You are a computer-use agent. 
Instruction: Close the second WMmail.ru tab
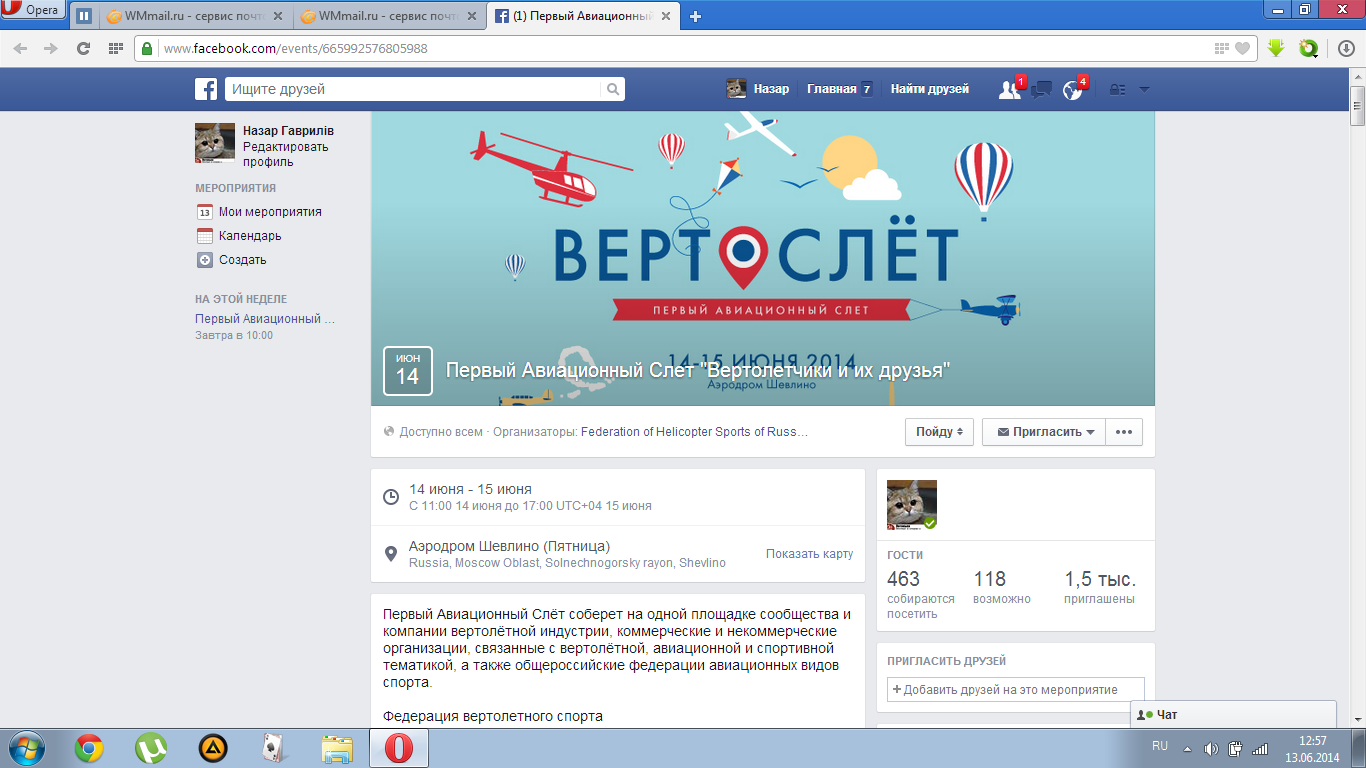coord(471,16)
